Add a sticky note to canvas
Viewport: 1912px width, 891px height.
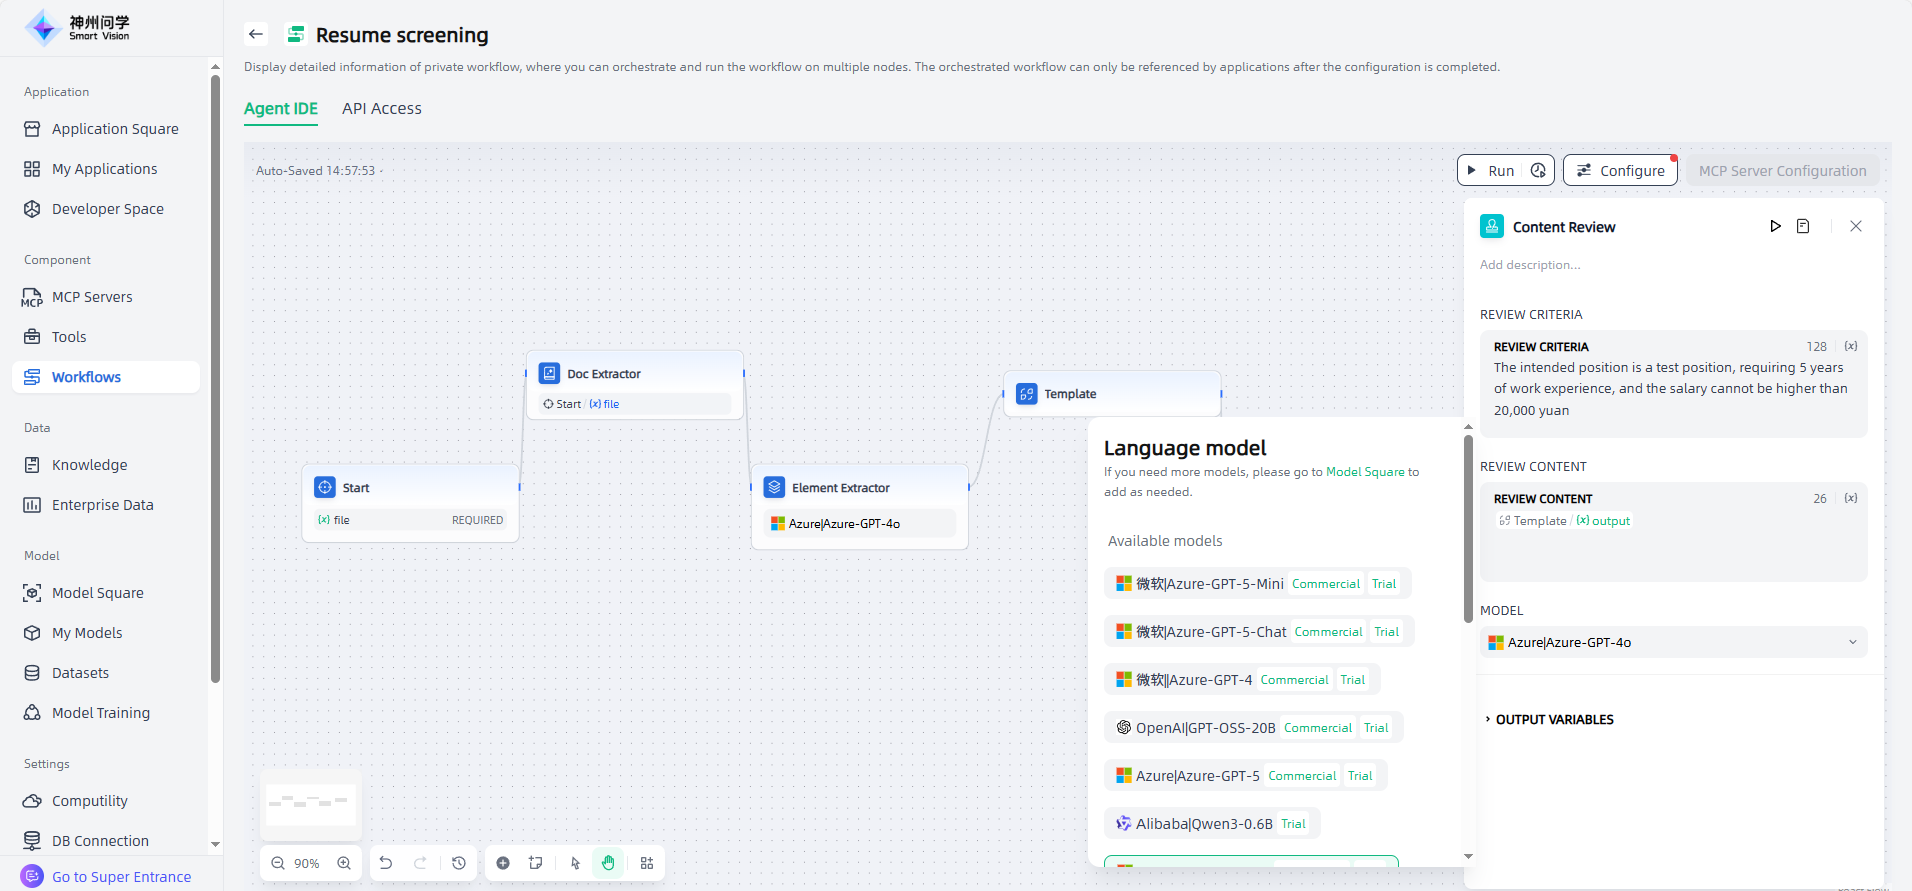click(536, 863)
